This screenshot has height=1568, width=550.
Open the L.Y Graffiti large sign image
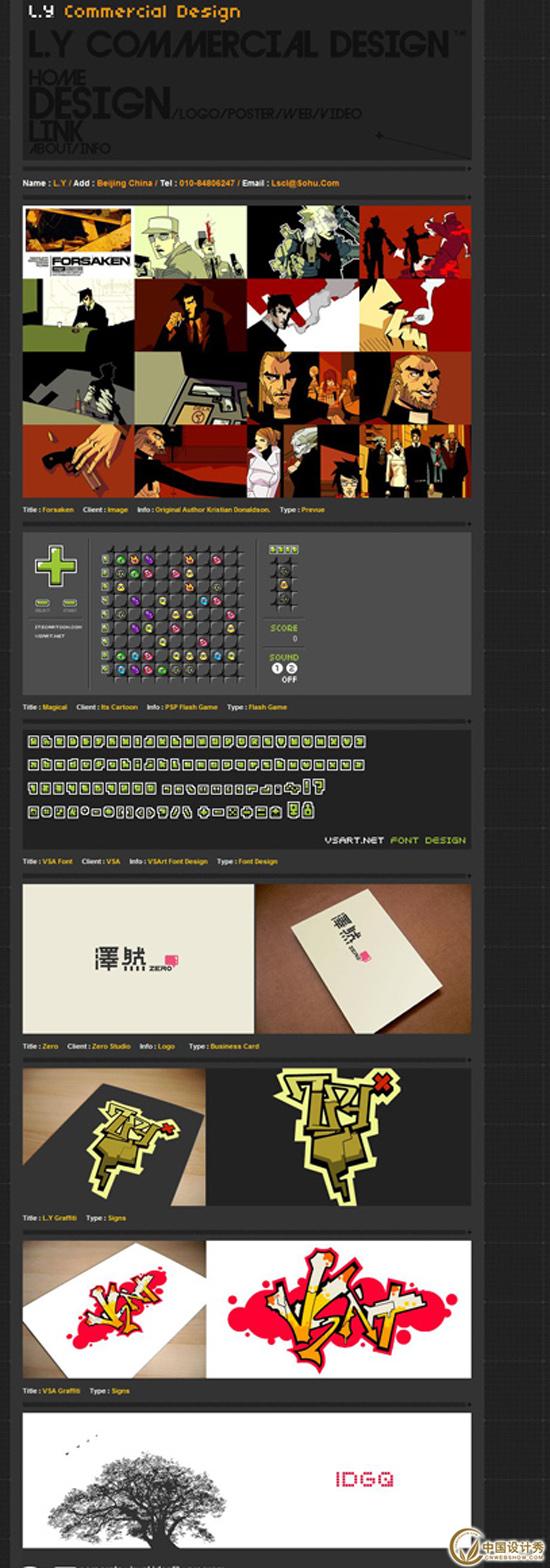pyautogui.click(x=339, y=1136)
